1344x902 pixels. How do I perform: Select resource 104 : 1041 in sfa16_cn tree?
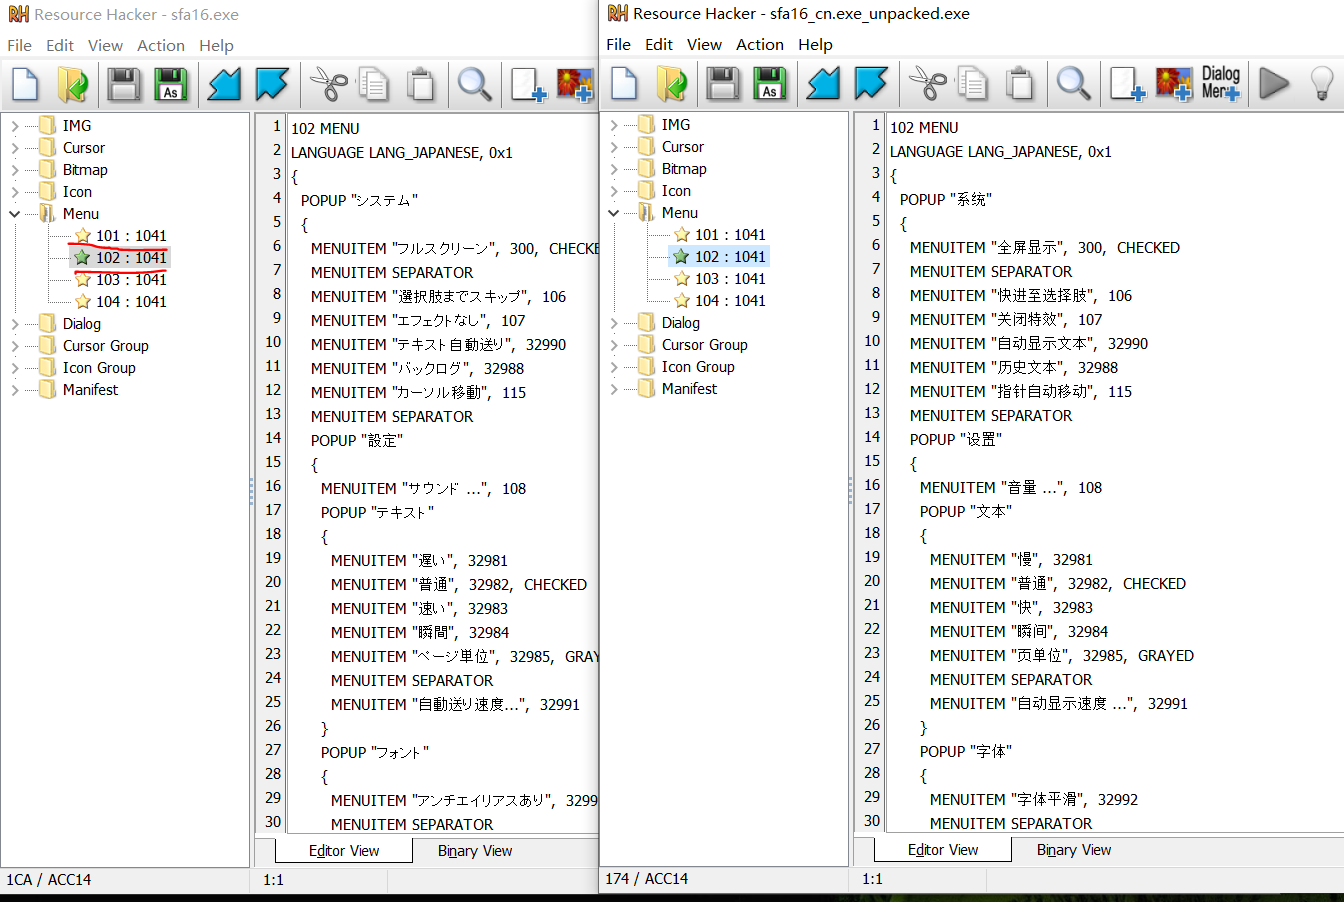(x=730, y=301)
